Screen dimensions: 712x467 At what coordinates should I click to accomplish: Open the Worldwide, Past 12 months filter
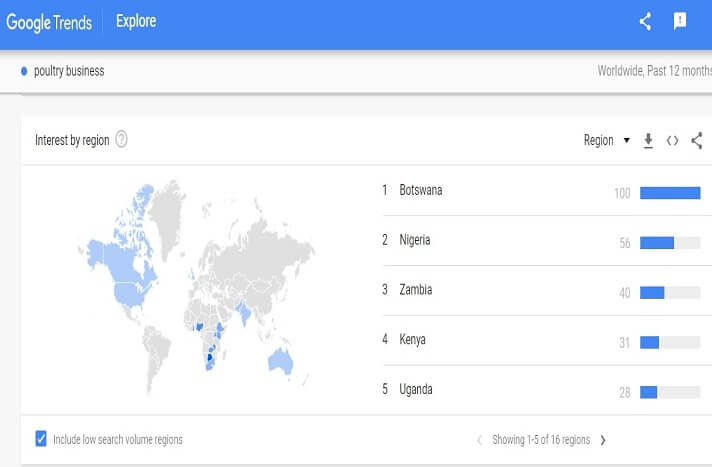coord(654,71)
